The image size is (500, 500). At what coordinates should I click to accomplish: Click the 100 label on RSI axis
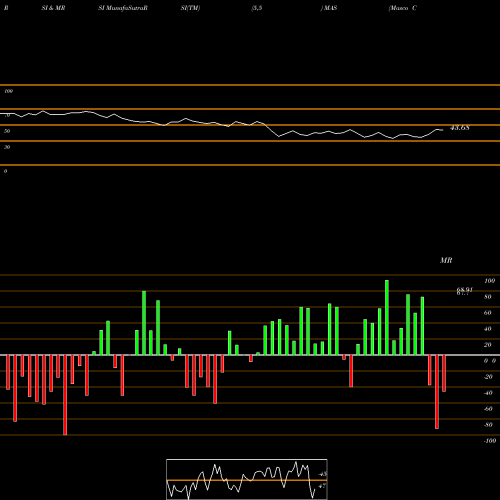tap(8, 91)
